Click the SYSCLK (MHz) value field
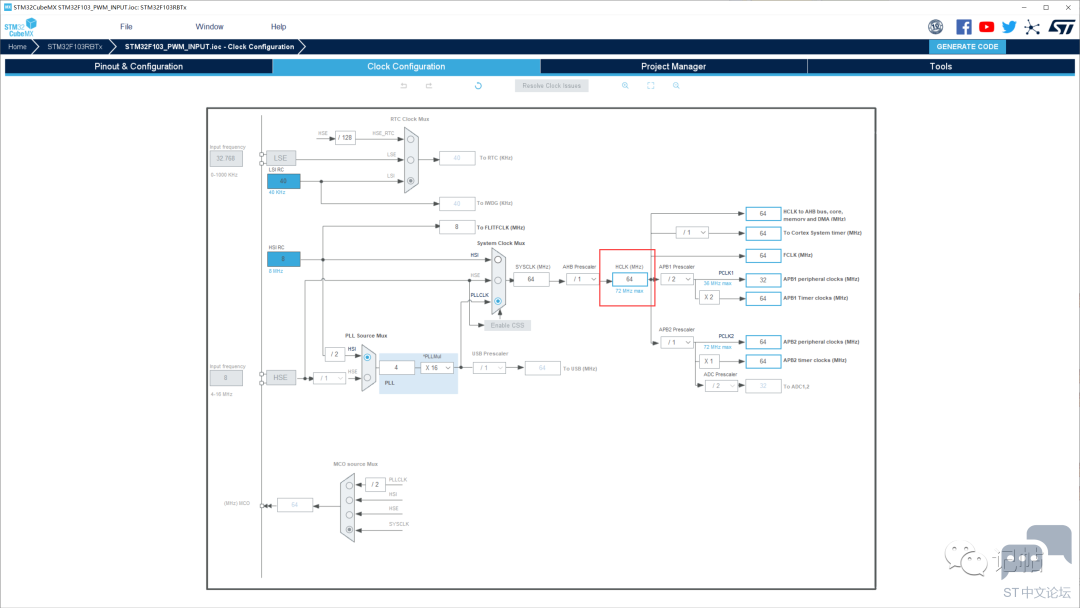The height and width of the screenshot is (608, 1080). (x=531, y=279)
